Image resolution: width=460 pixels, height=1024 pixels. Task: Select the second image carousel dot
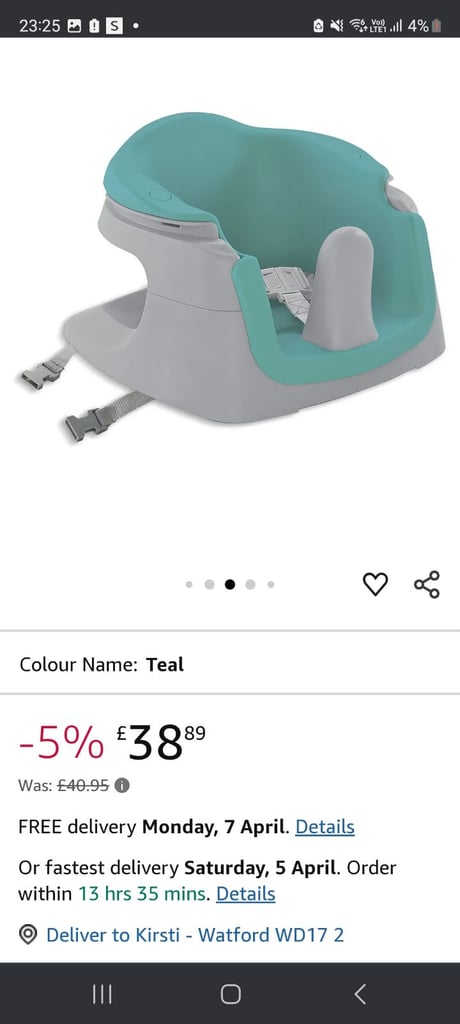pyautogui.click(x=209, y=584)
